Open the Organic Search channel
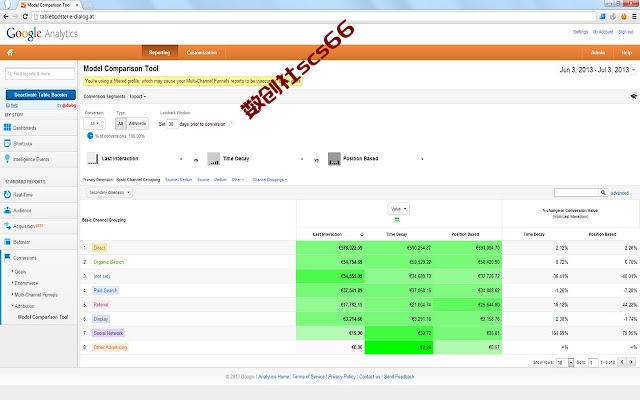Screen dimensions: 640x400 (x=109, y=262)
